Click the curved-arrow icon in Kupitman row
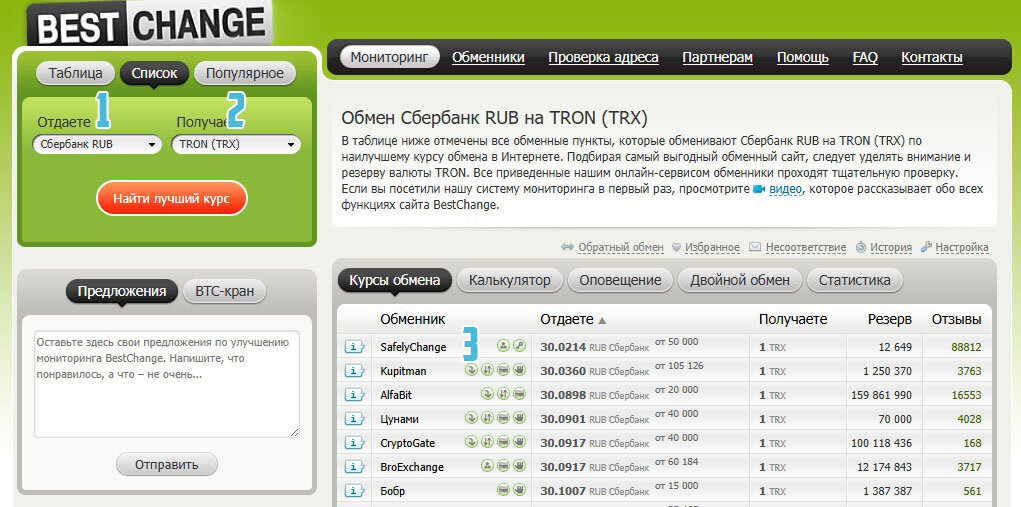1021x507 pixels. [471, 370]
